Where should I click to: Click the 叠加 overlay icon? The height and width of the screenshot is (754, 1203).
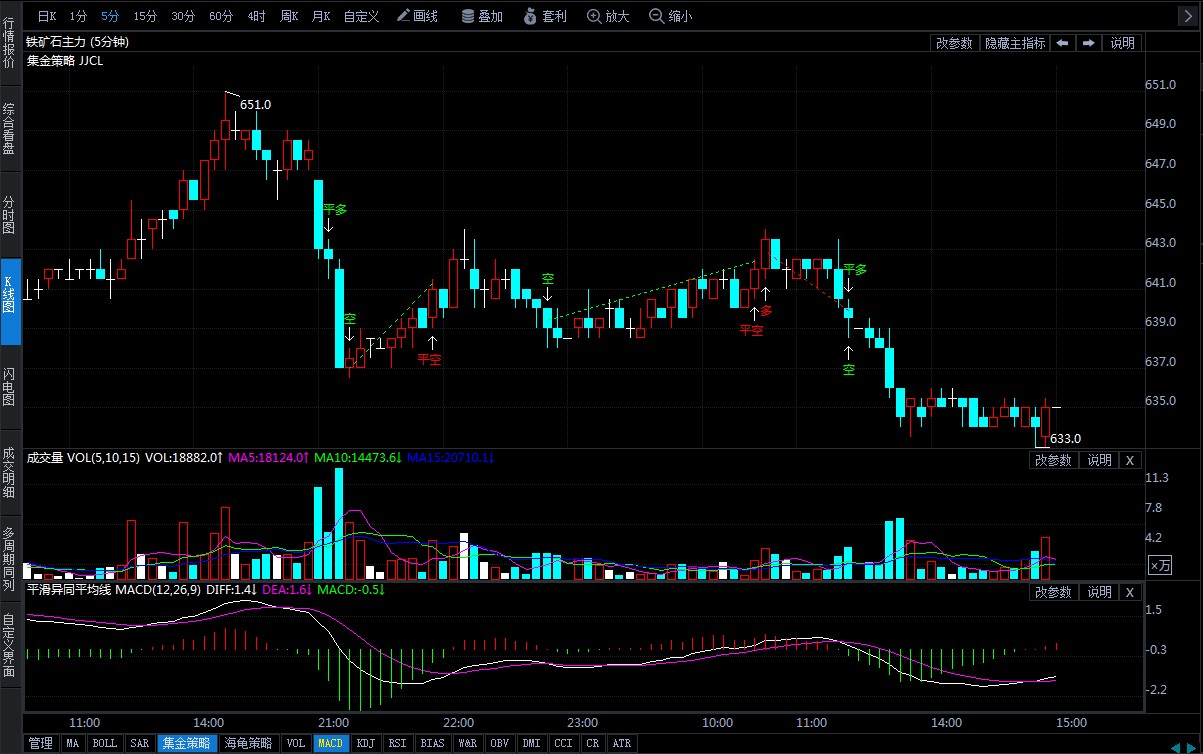tap(481, 16)
